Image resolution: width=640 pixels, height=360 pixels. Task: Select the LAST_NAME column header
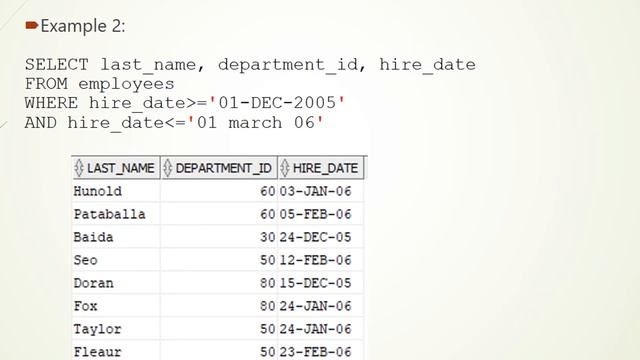coord(116,168)
